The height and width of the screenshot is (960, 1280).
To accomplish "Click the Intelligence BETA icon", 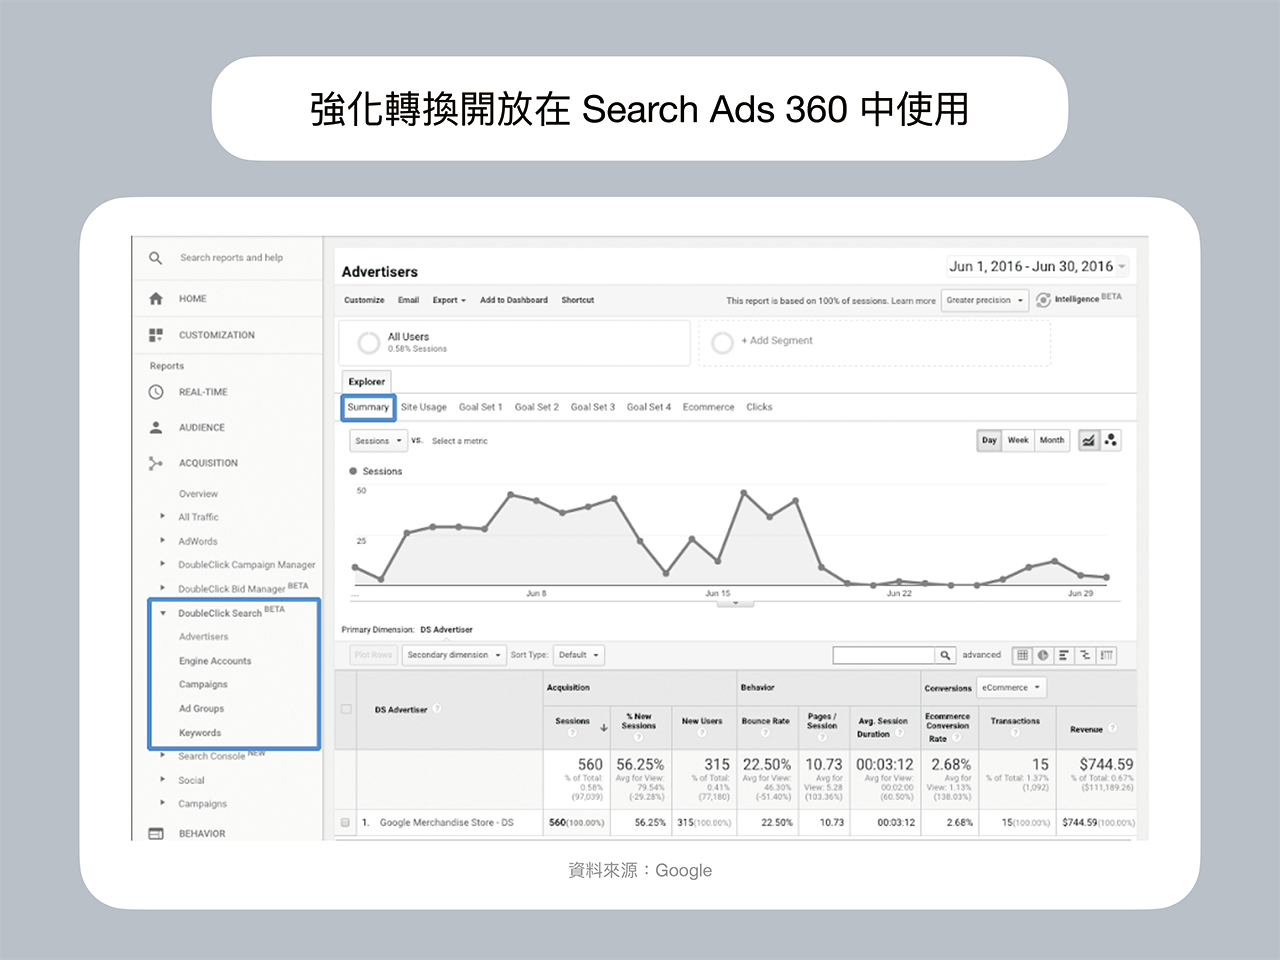I will [x=1043, y=300].
